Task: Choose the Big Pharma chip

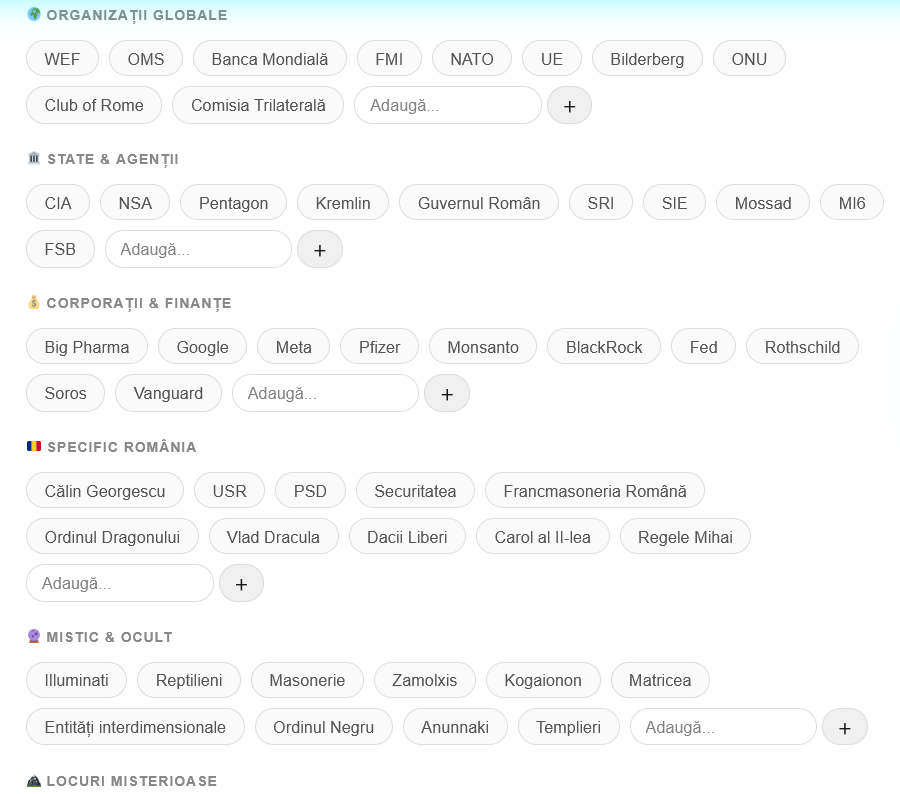Action: coord(87,347)
